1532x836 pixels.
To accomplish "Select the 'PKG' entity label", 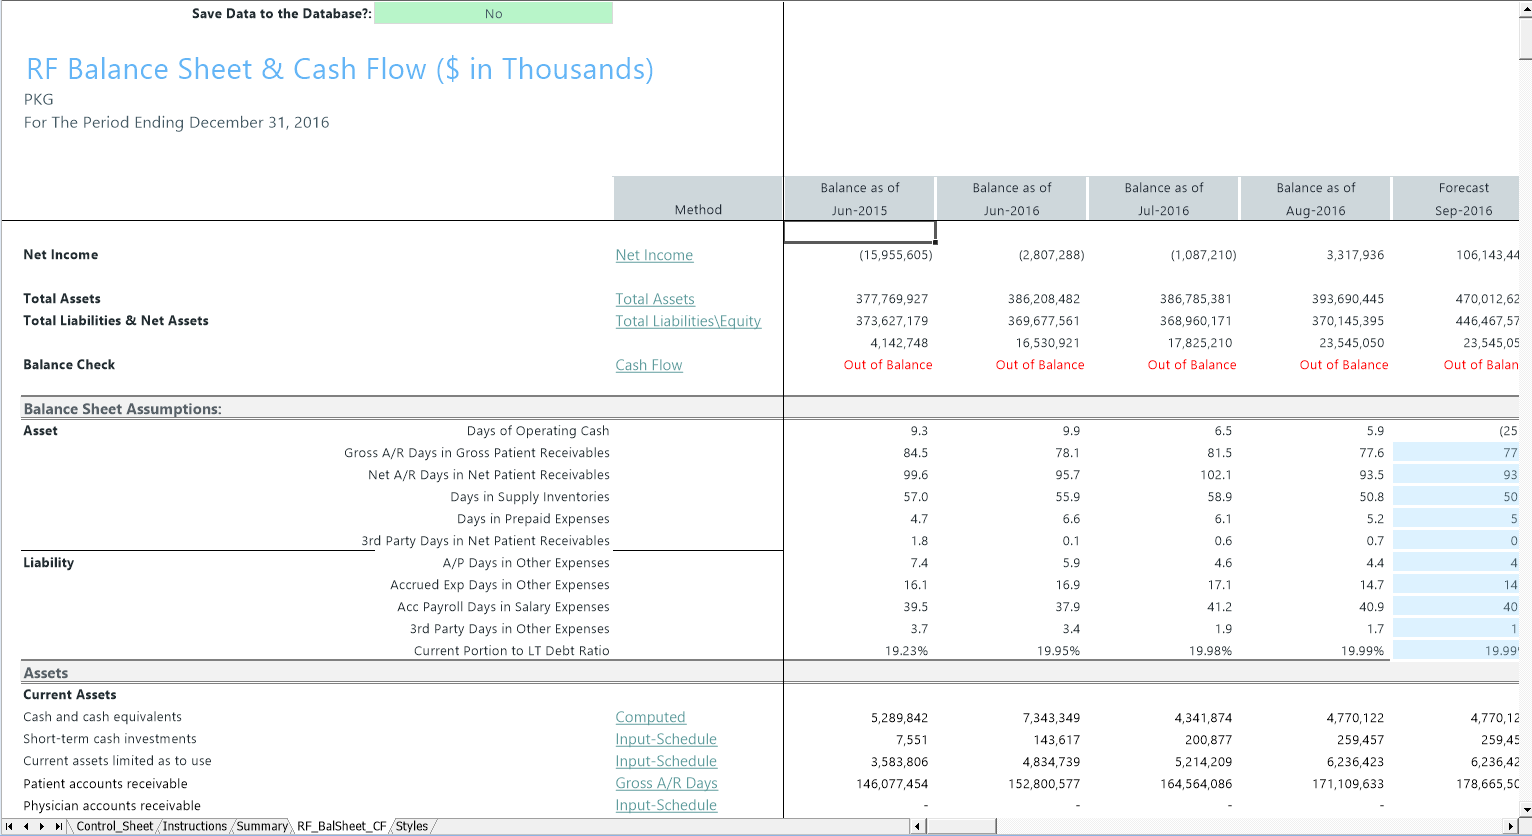I will point(38,99).
